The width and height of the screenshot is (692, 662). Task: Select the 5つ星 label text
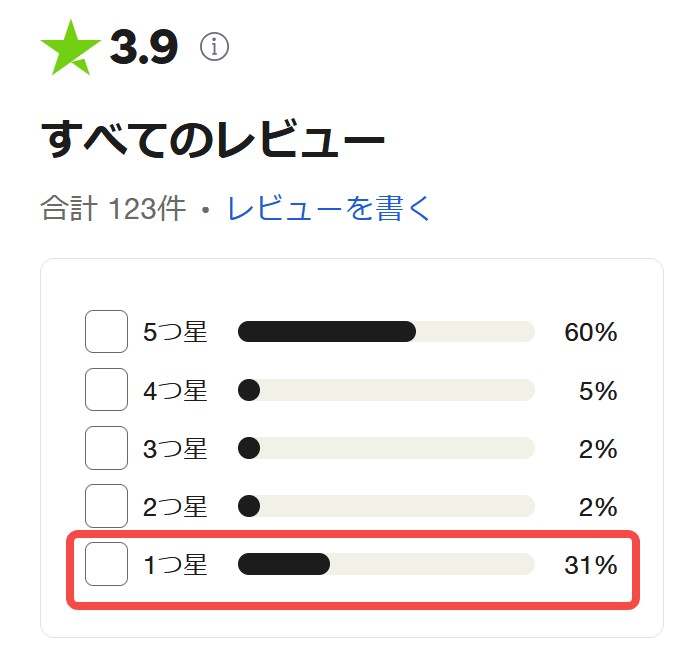coord(175,332)
